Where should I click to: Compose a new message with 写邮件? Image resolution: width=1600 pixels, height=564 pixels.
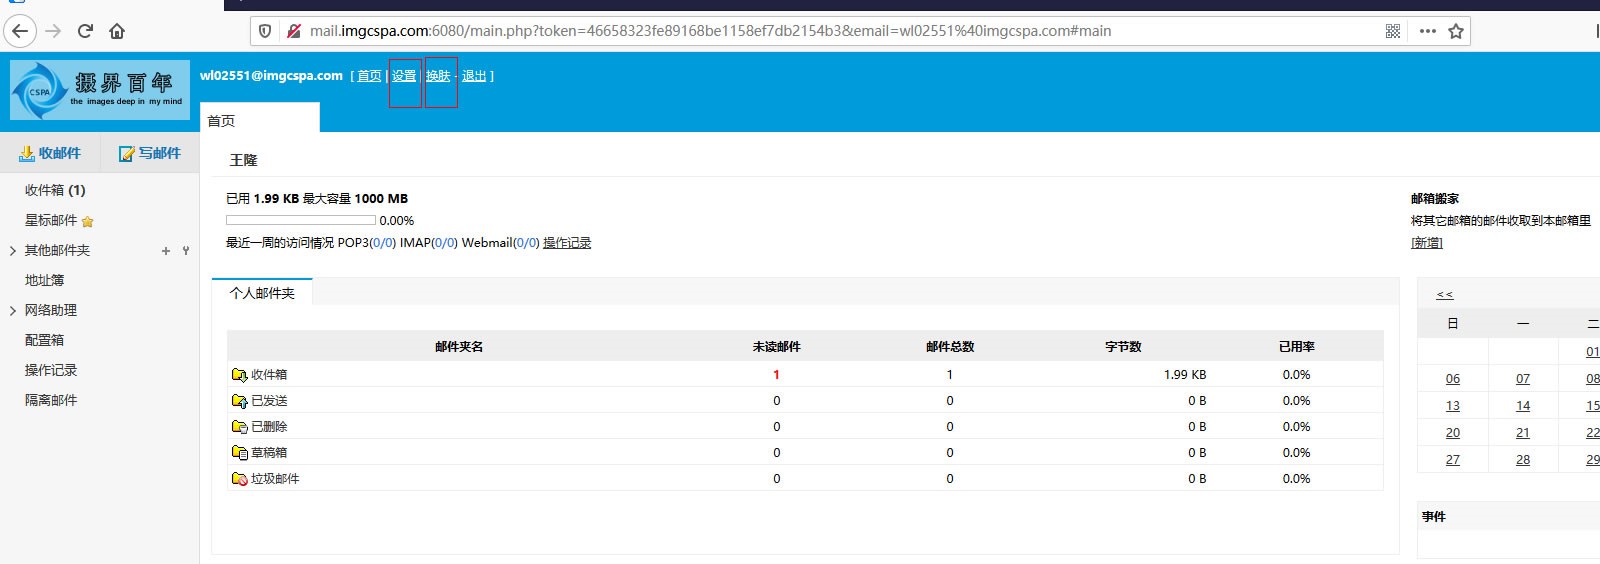click(x=150, y=153)
